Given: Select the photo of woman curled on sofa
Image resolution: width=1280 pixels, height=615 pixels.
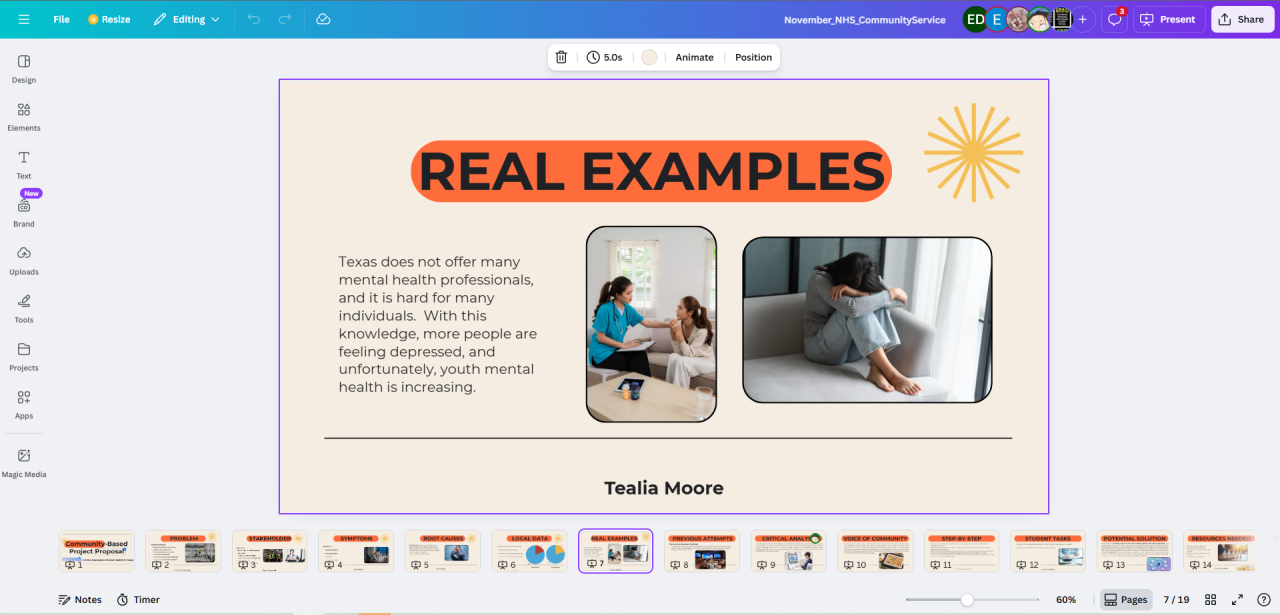Looking at the screenshot, I should click(867, 320).
